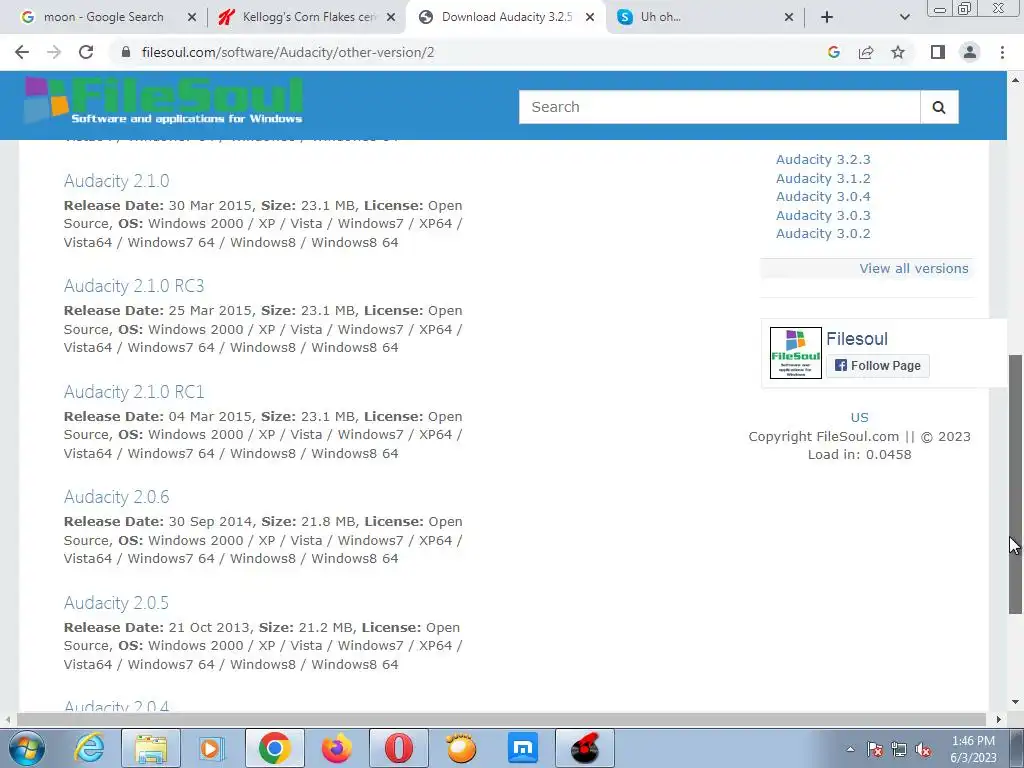Open Audacity 2.1.0 link
Screen dimensions: 1024x768
(116, 181)
